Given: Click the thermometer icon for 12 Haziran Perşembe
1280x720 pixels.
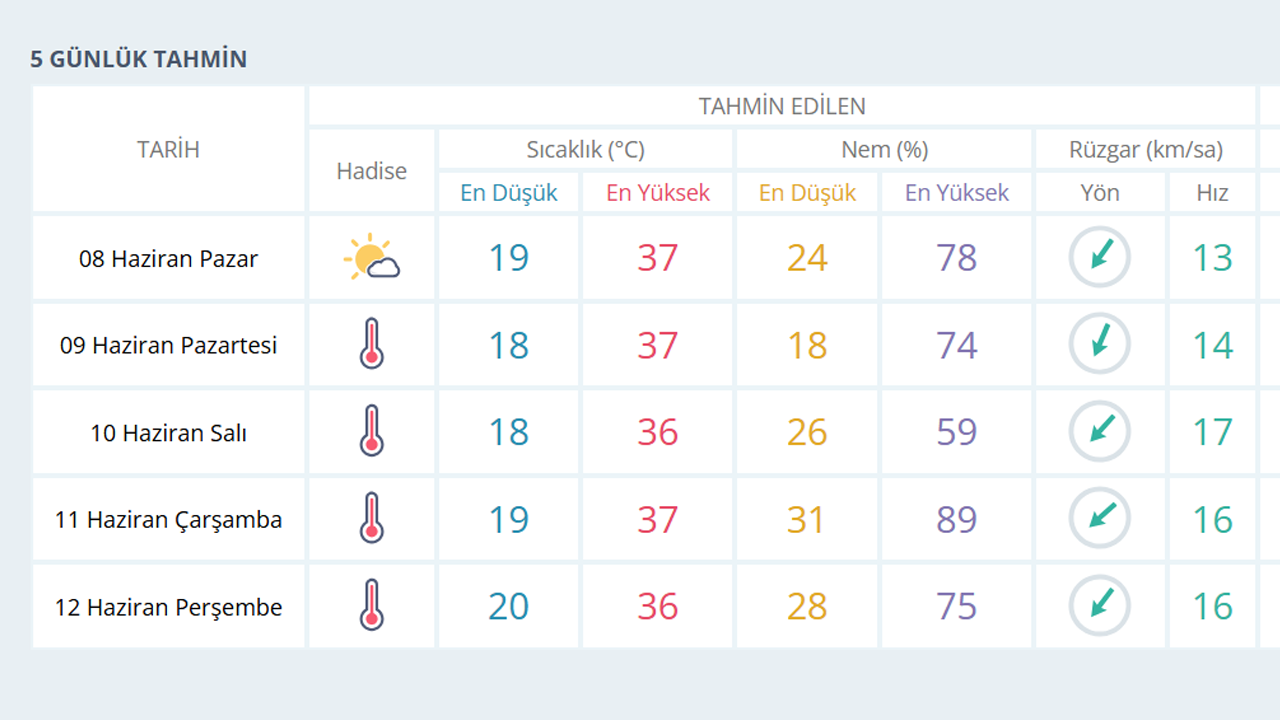Looking at the screenshot, I should [372, 606].
